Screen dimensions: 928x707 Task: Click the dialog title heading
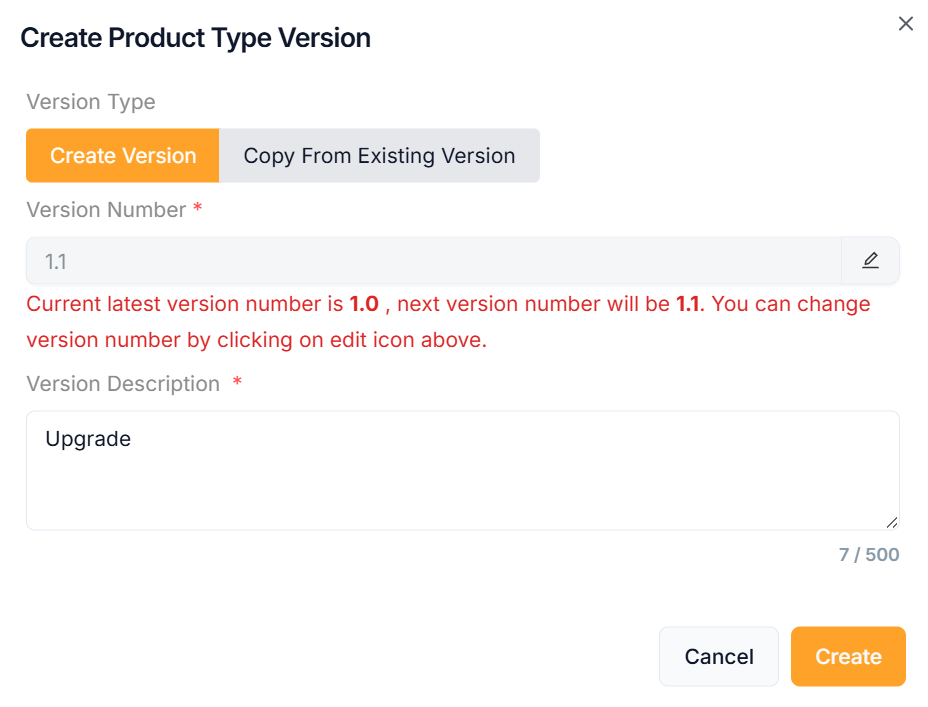pos(196,38)
